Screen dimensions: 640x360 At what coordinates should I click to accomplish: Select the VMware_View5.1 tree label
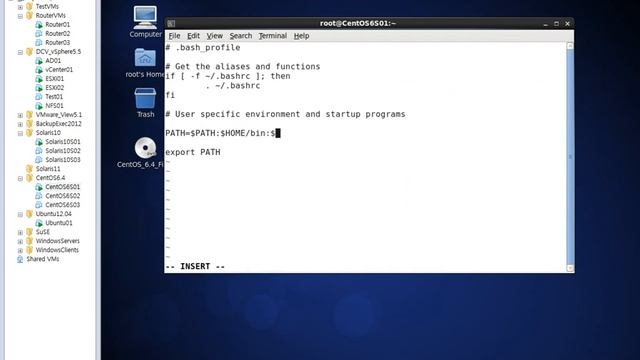59,115
